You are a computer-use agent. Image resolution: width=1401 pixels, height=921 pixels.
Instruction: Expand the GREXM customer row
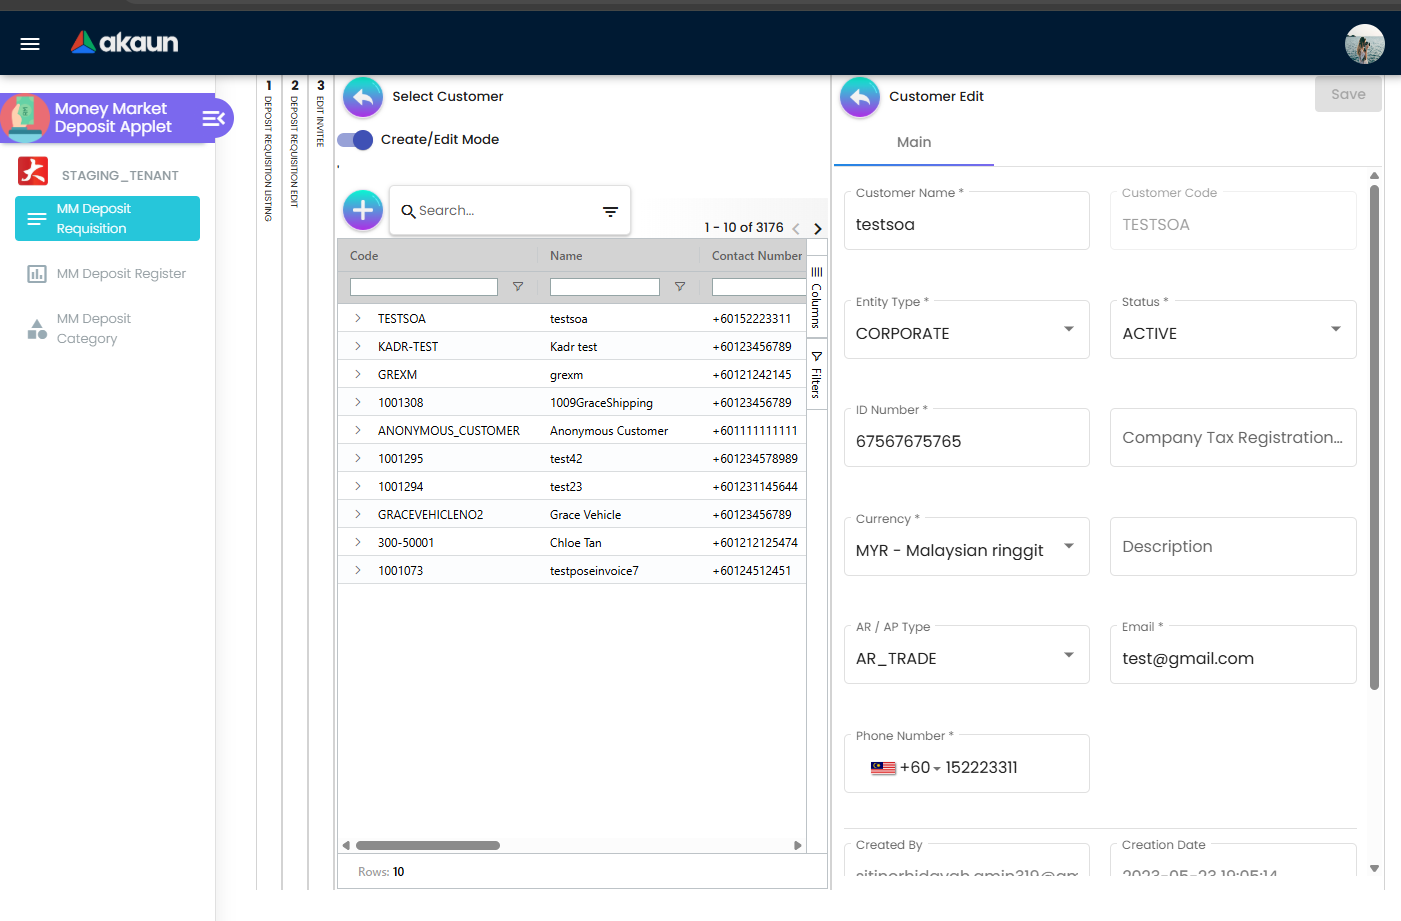358,374
